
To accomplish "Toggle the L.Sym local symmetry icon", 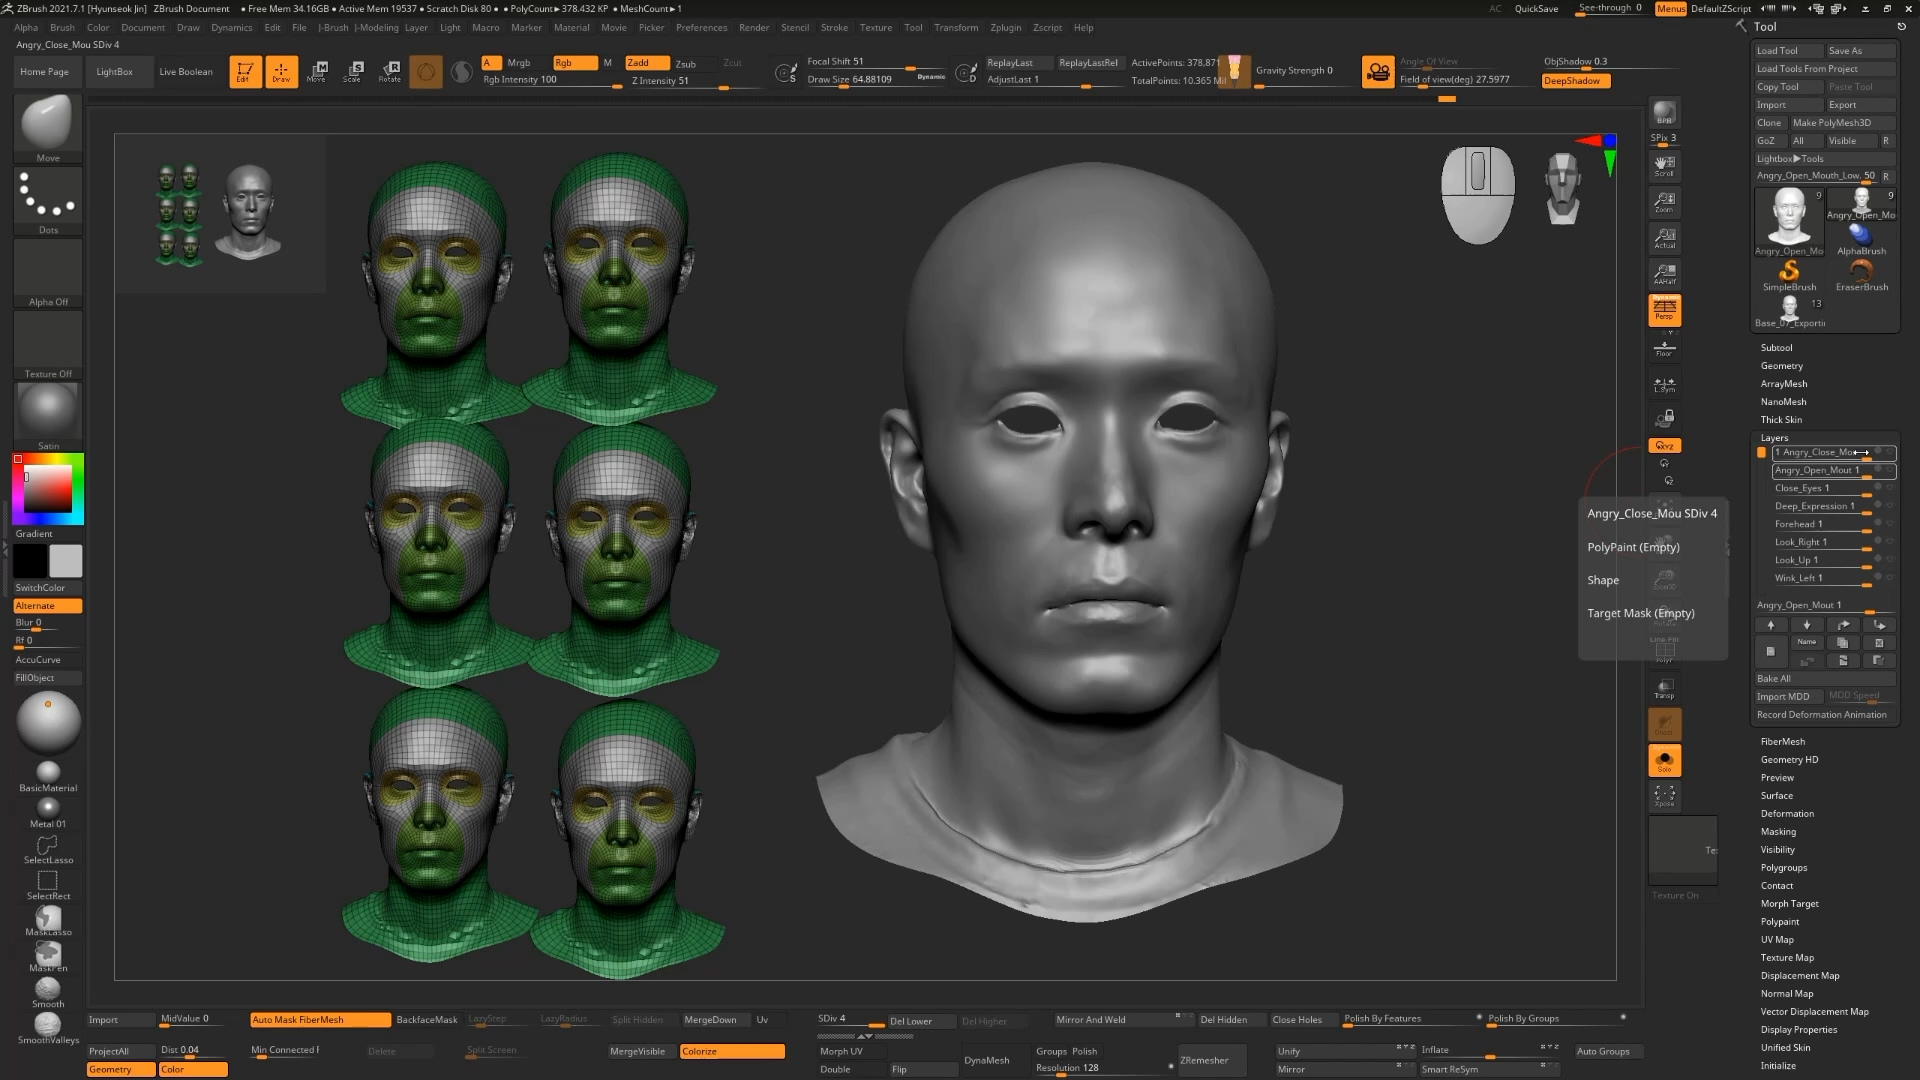I will coord(1664,384).
